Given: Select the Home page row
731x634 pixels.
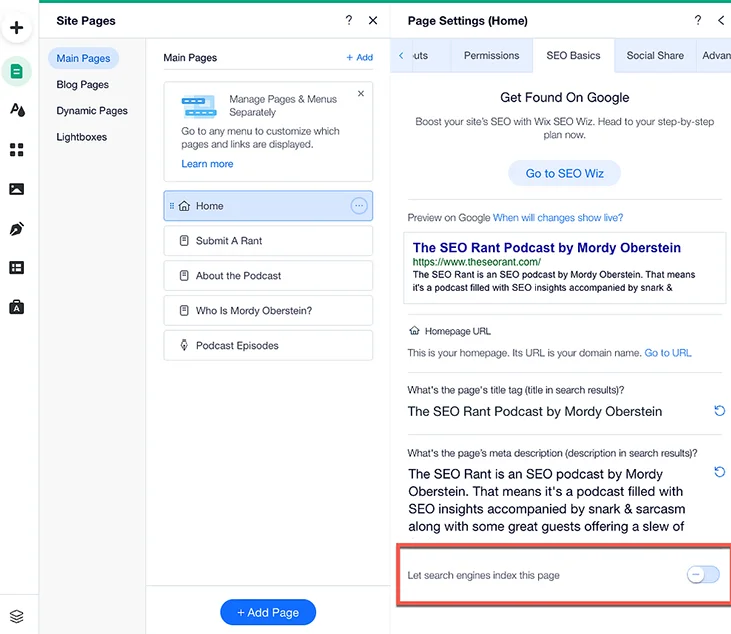Looking at the screenshot, I should point(268,206).
